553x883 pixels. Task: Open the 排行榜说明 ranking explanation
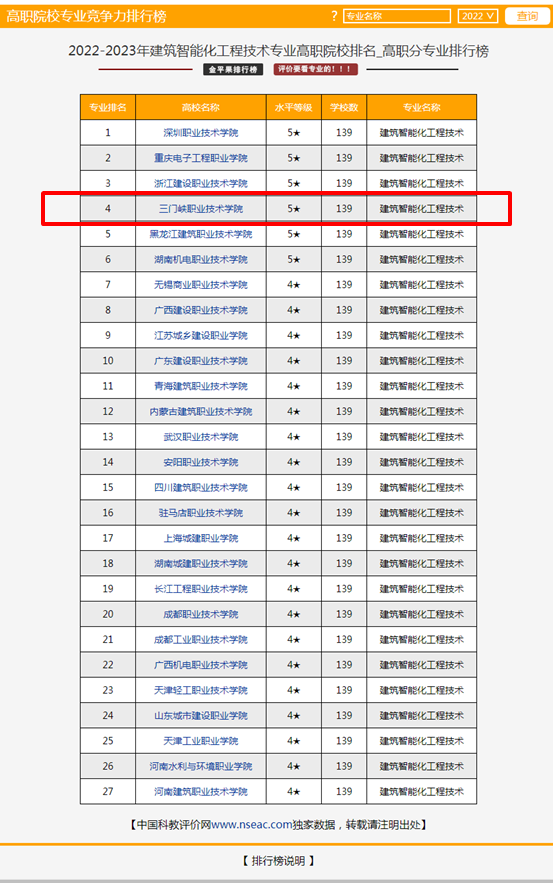[278, 861]
